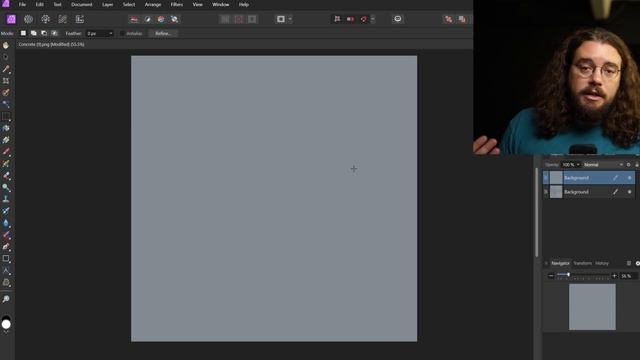Image resolution: width=640 pixels, height=360 pixels.
Task: Select the Selection Brush tool
Action: tap(6, 93)
